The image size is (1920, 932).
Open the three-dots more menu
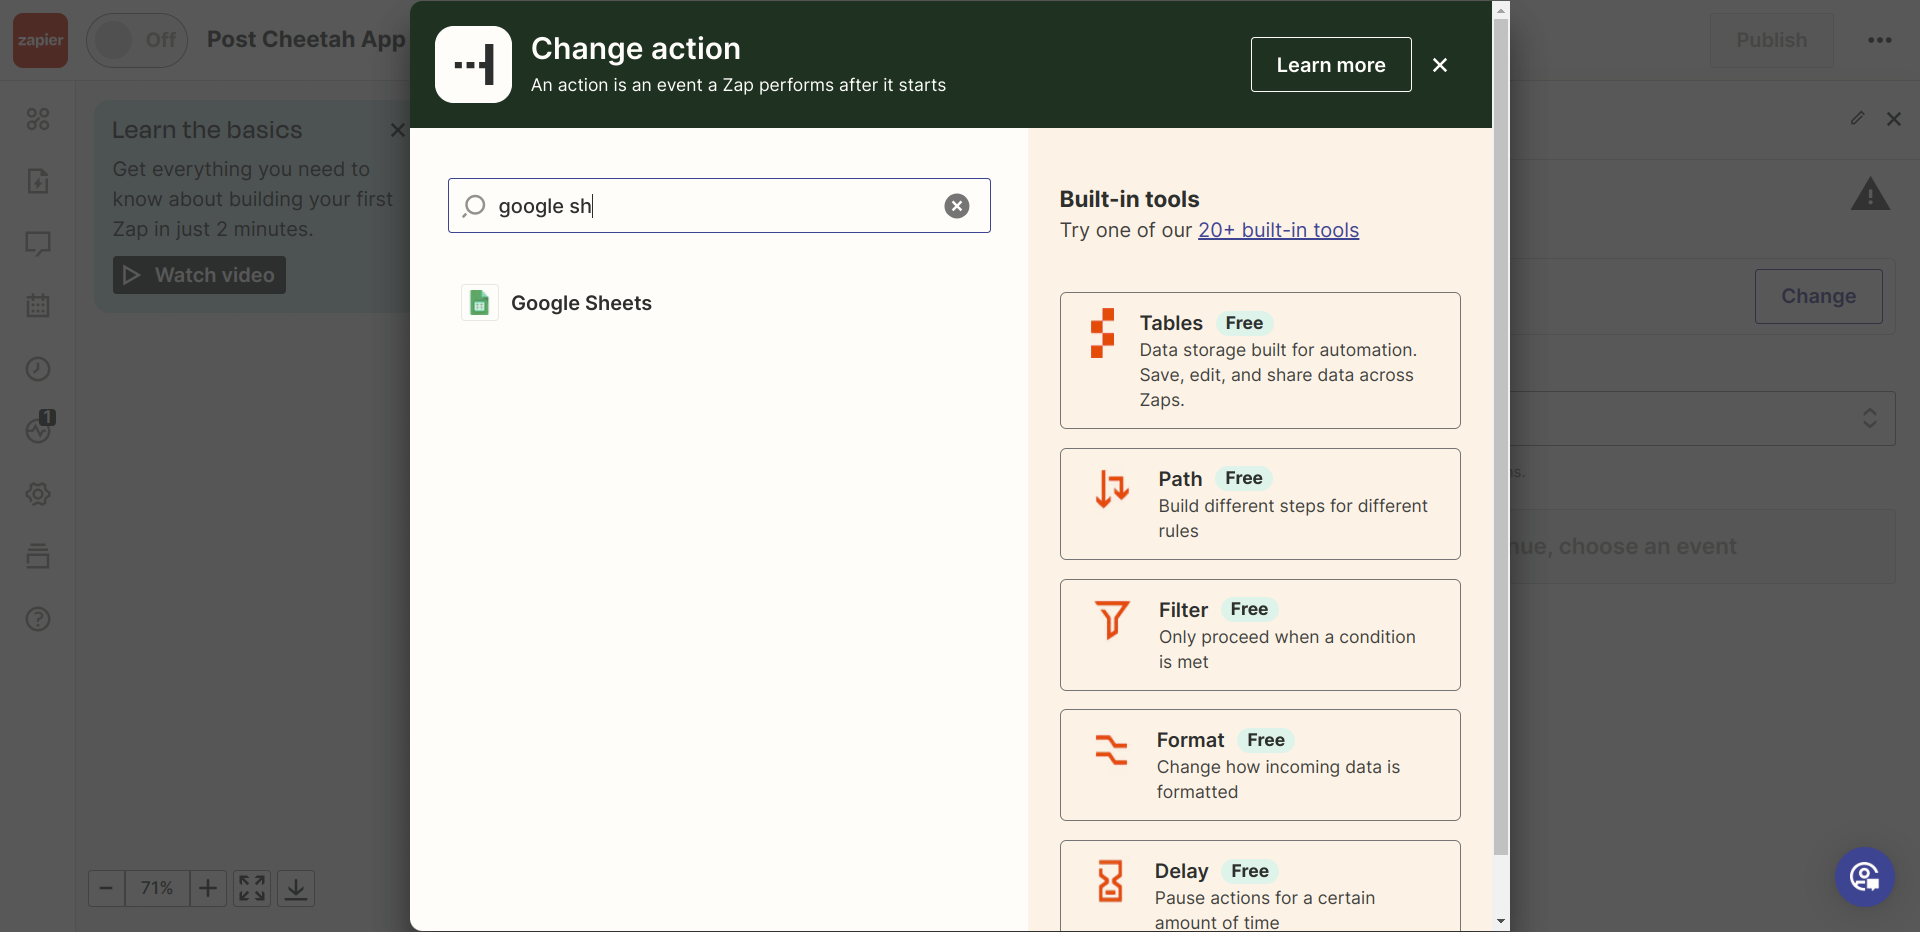click(x=1880, y=40)
